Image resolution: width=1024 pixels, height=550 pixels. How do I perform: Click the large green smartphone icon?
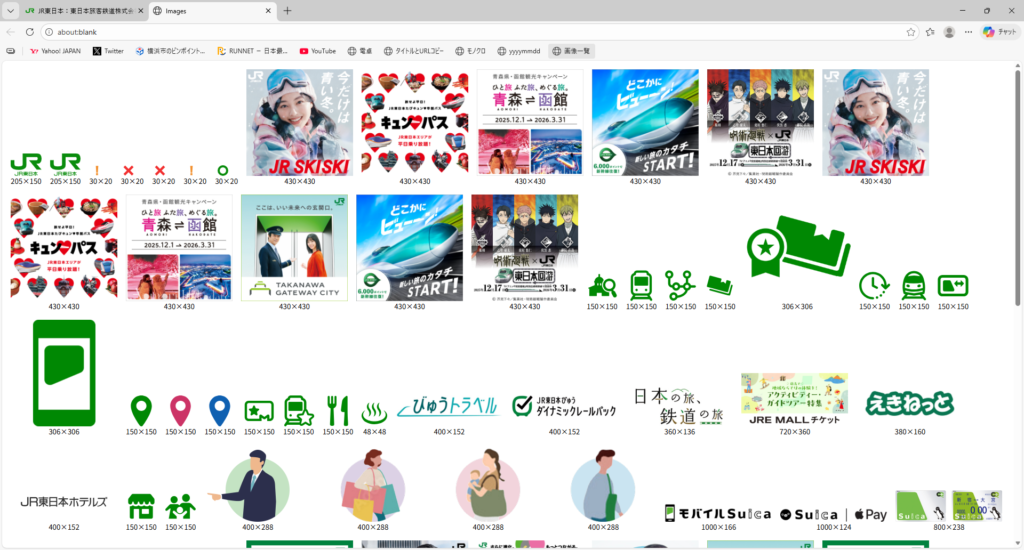[64, 373]
